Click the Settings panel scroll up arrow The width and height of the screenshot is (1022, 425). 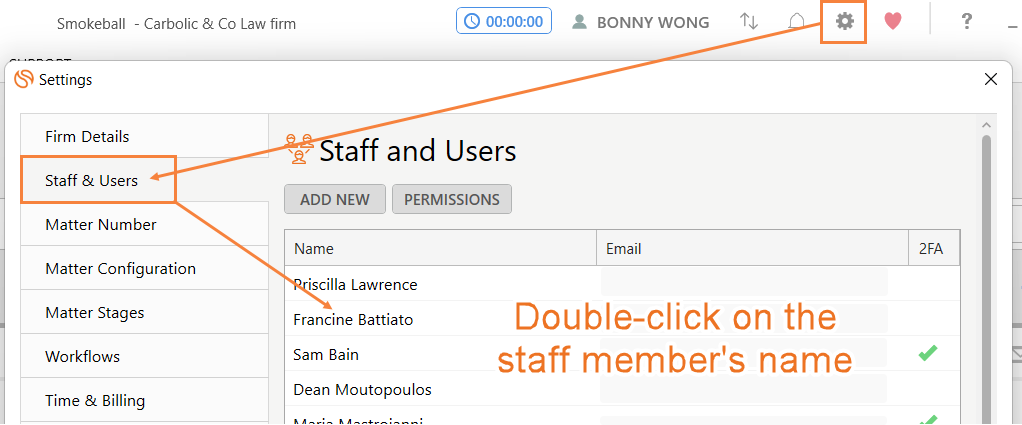click(x=986, y=125)
